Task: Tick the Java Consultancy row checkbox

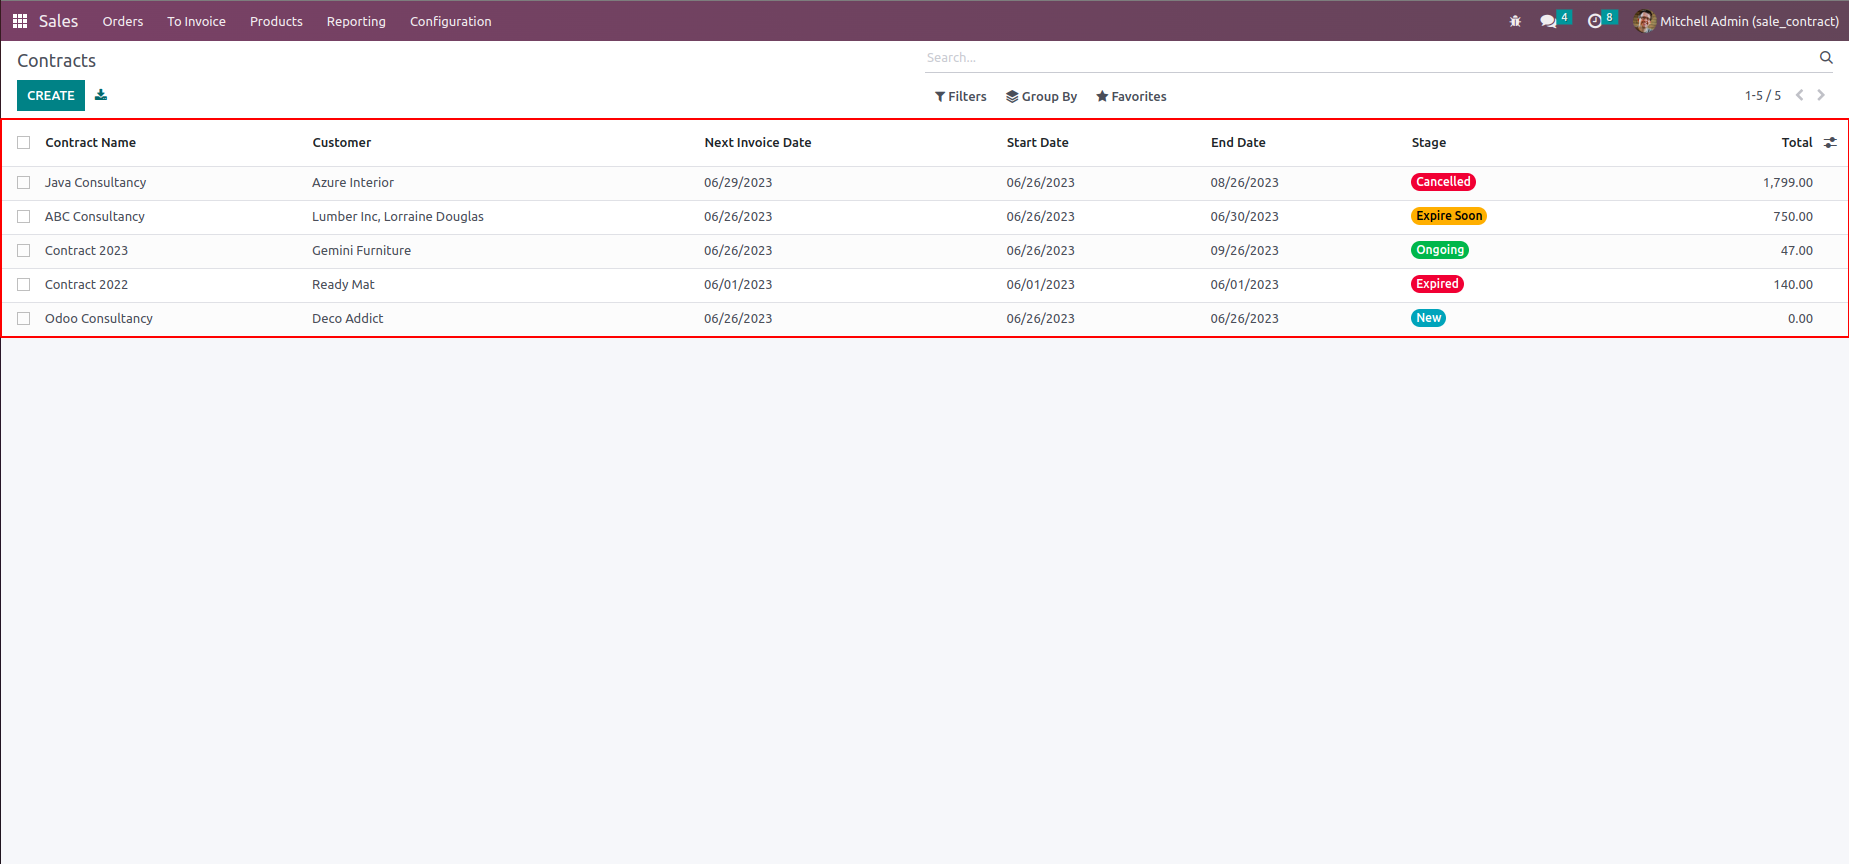Action: tap(24, 183)
